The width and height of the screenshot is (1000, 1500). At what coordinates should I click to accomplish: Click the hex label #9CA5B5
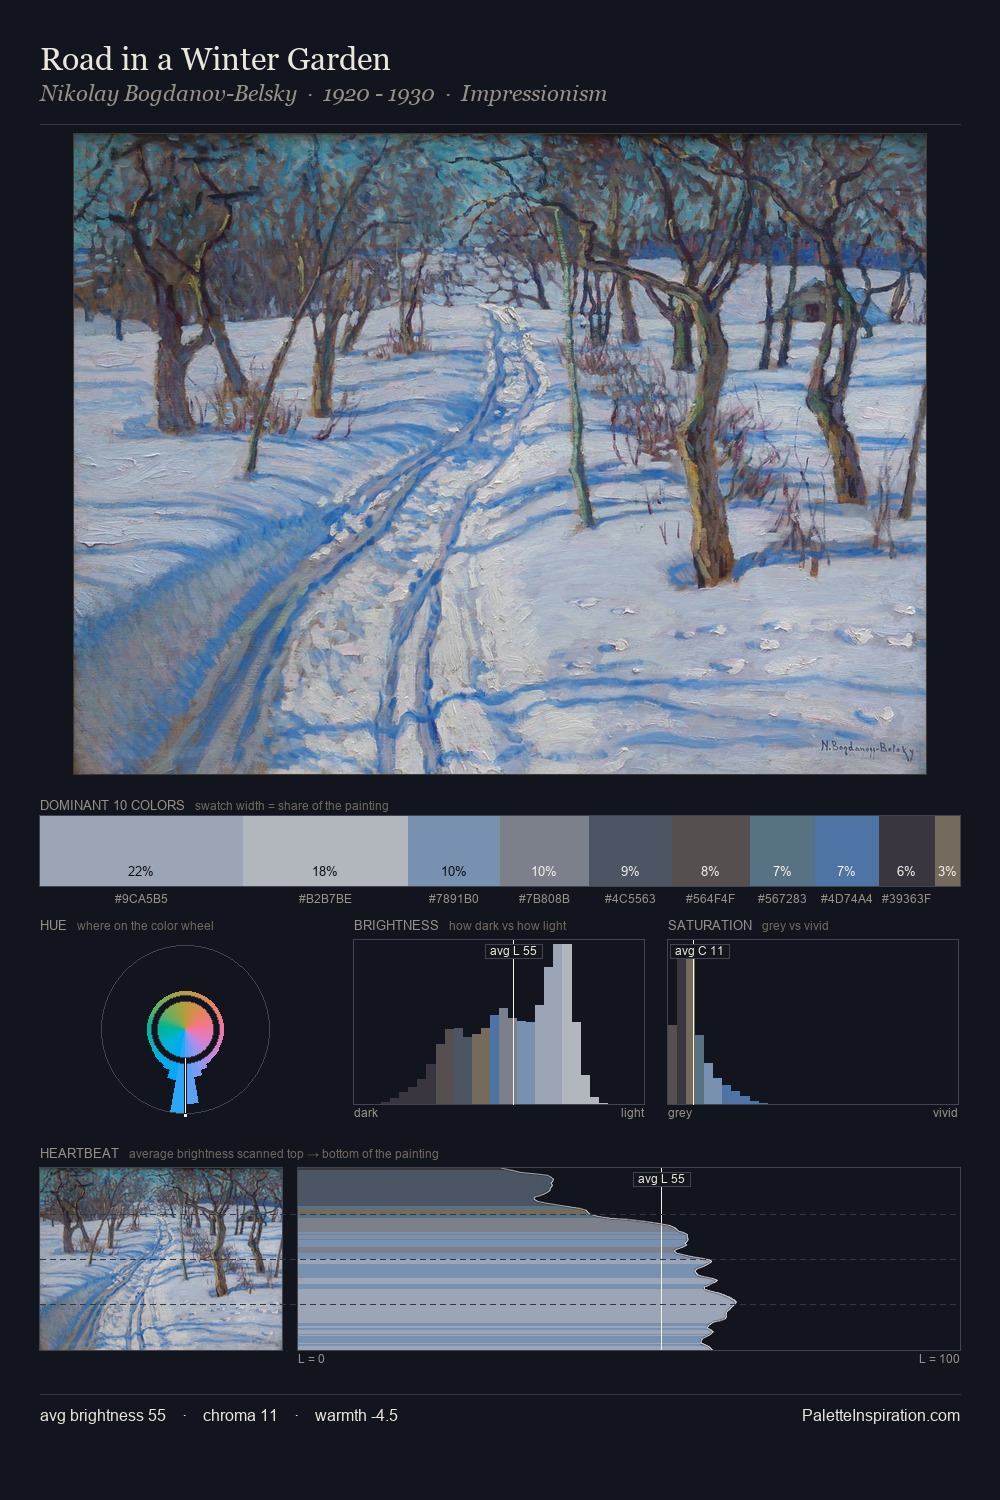click(x=141, y=898)
